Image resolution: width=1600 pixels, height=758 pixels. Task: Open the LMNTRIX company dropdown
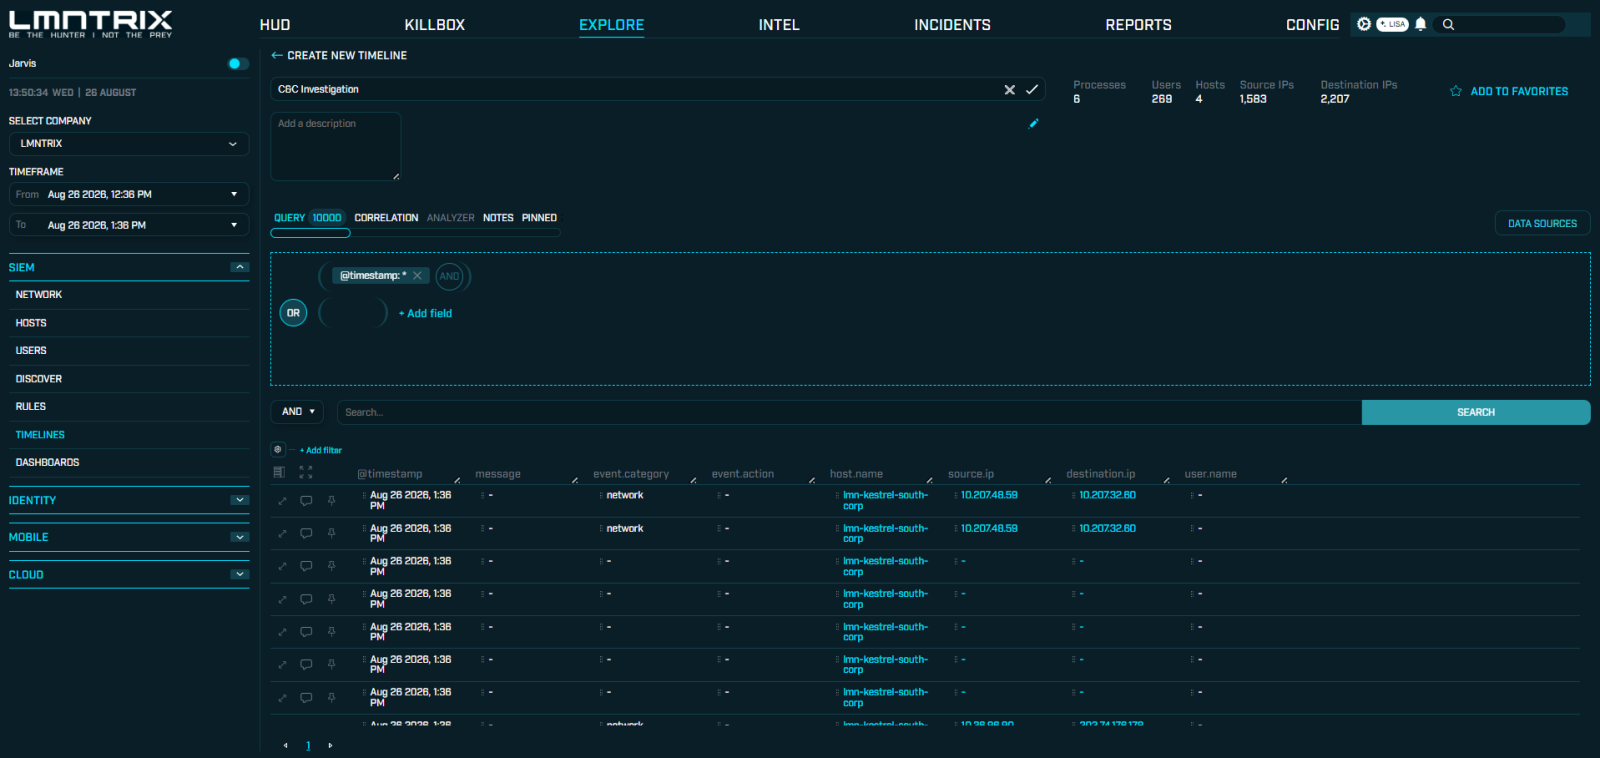coord(129,144)
